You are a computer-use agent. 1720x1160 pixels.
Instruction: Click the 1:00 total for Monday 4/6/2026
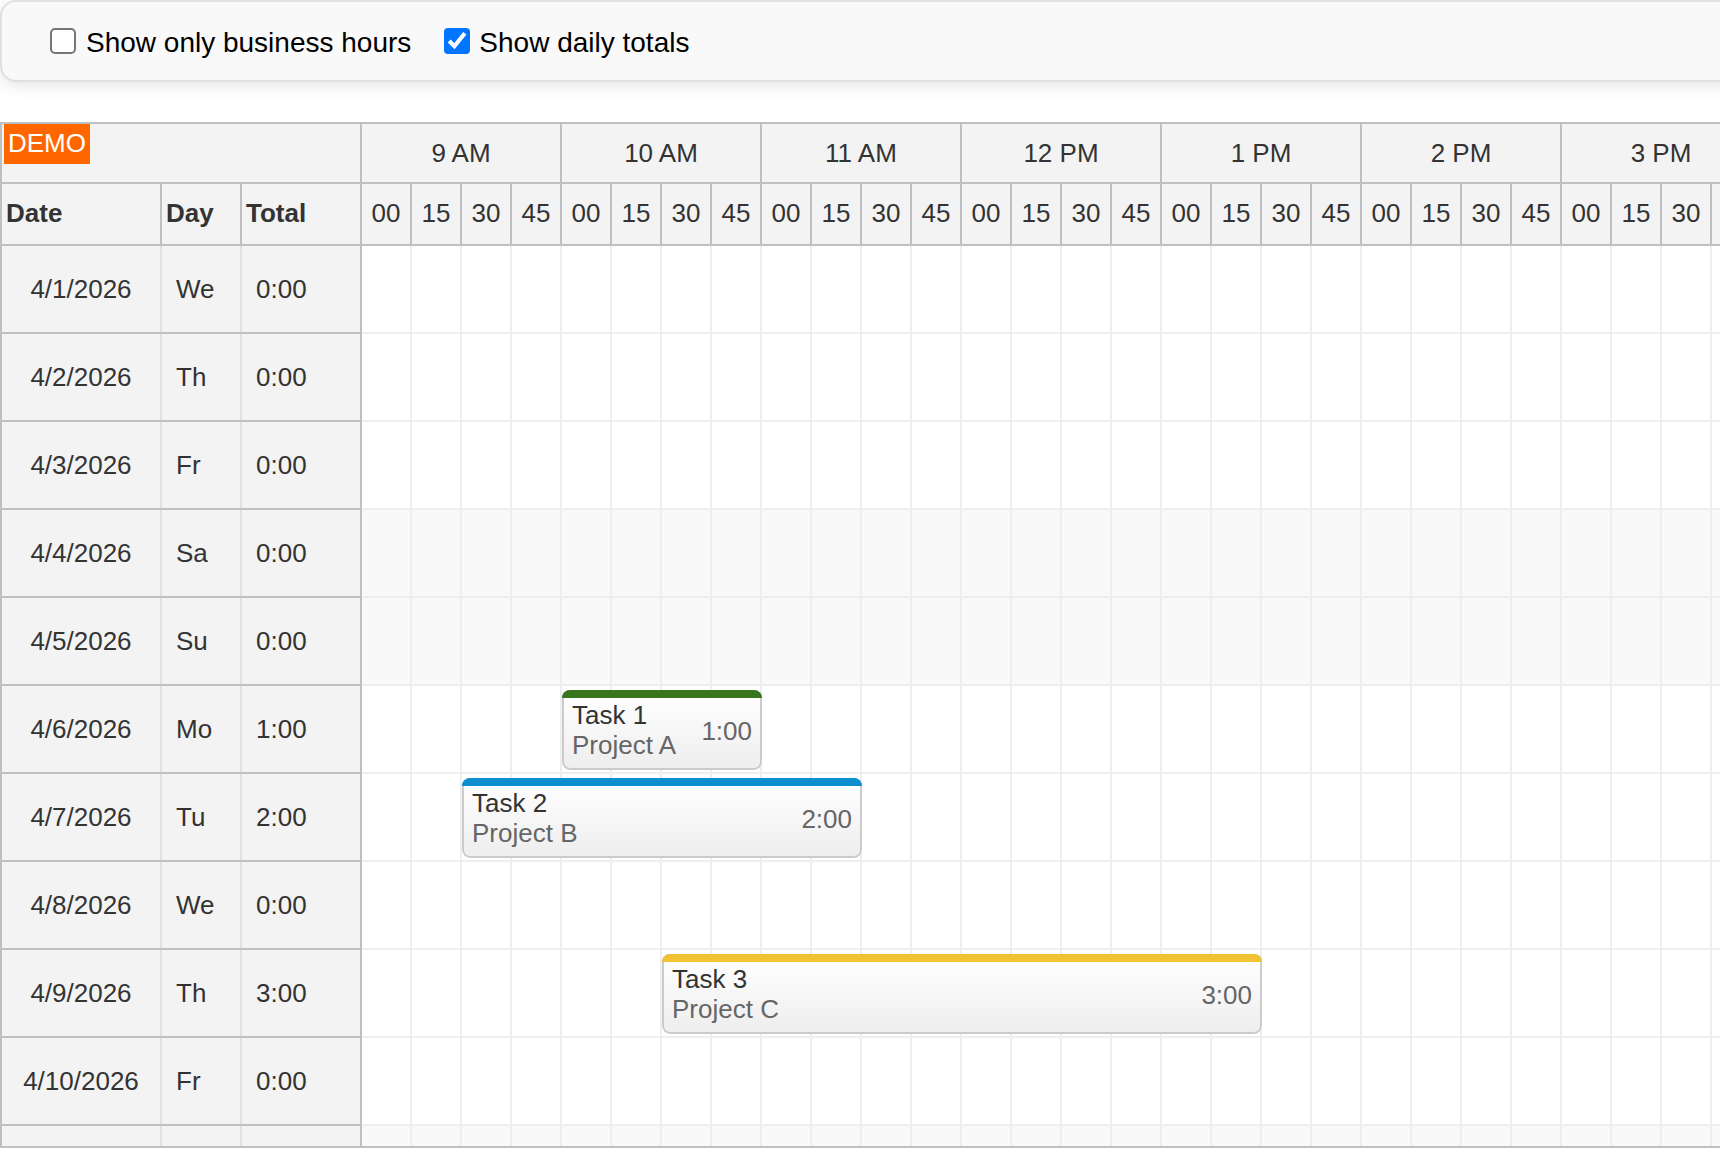coord(281,729)
